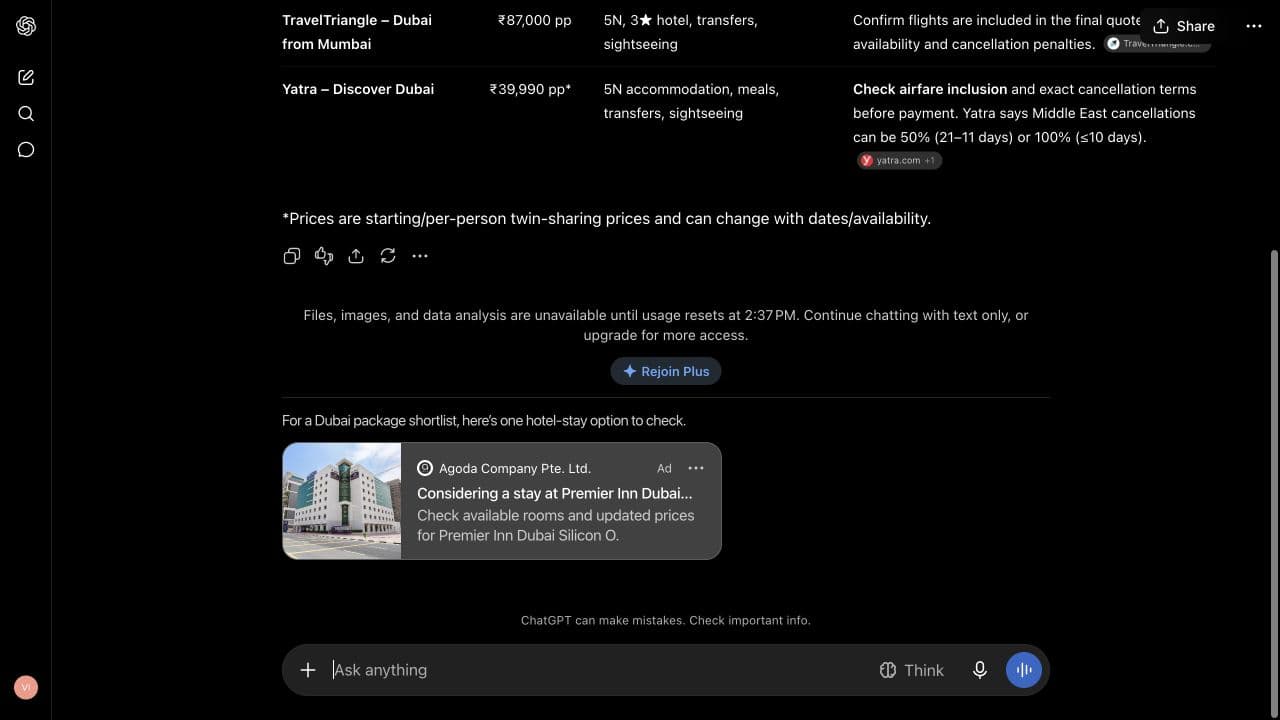
Task: Open the yatra.com source chip
Action: (x=899, y=160)
